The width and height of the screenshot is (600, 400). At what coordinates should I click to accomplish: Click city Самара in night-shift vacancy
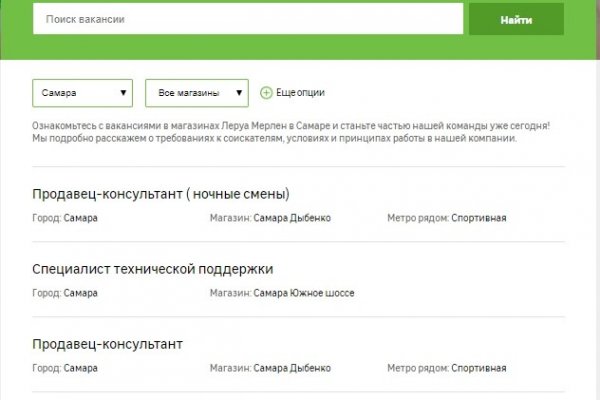point(80,217)
